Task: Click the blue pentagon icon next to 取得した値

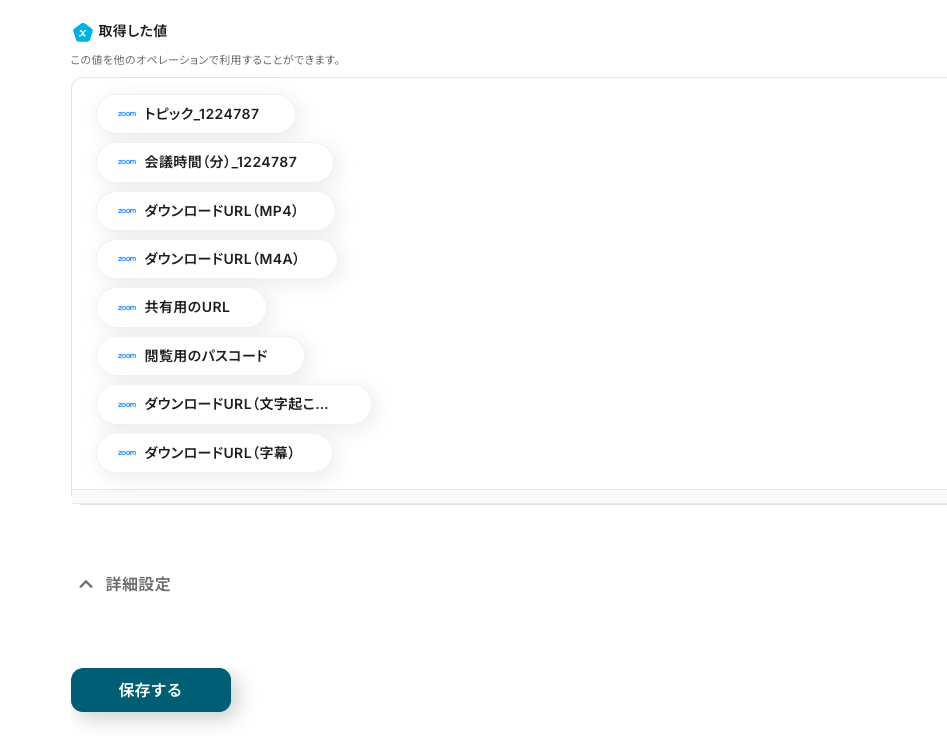Action: [83, 32]
